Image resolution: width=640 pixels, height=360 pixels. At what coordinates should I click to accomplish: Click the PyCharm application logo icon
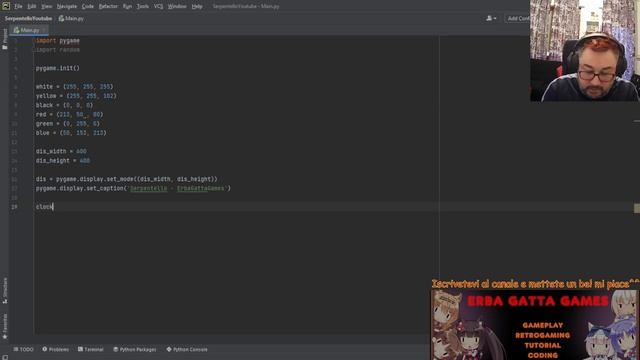[x=6, y=6]
